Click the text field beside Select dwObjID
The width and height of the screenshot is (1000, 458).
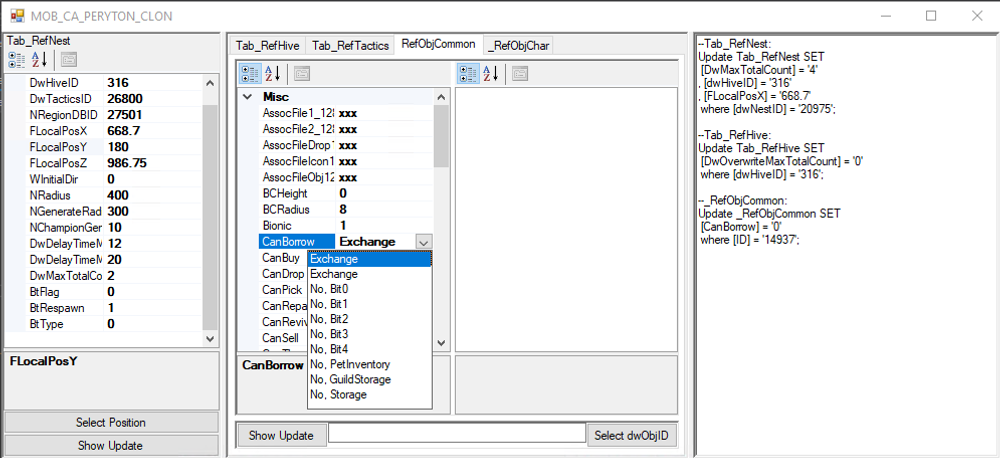pyautogui.click(x=457, y=434)
